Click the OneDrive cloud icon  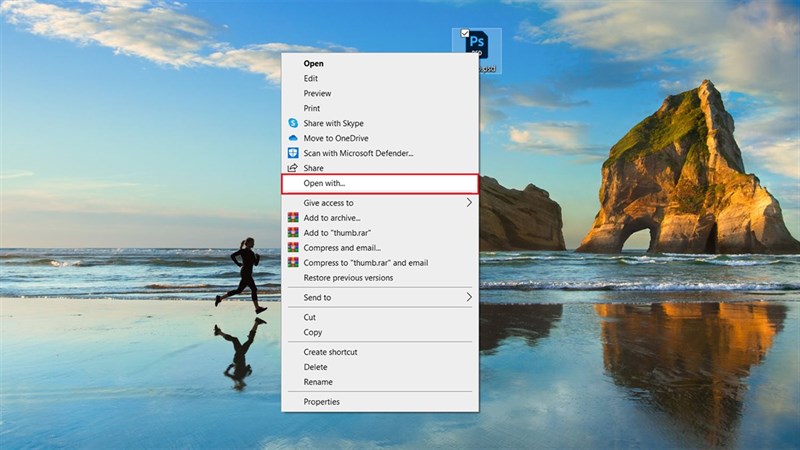[293, 138]
